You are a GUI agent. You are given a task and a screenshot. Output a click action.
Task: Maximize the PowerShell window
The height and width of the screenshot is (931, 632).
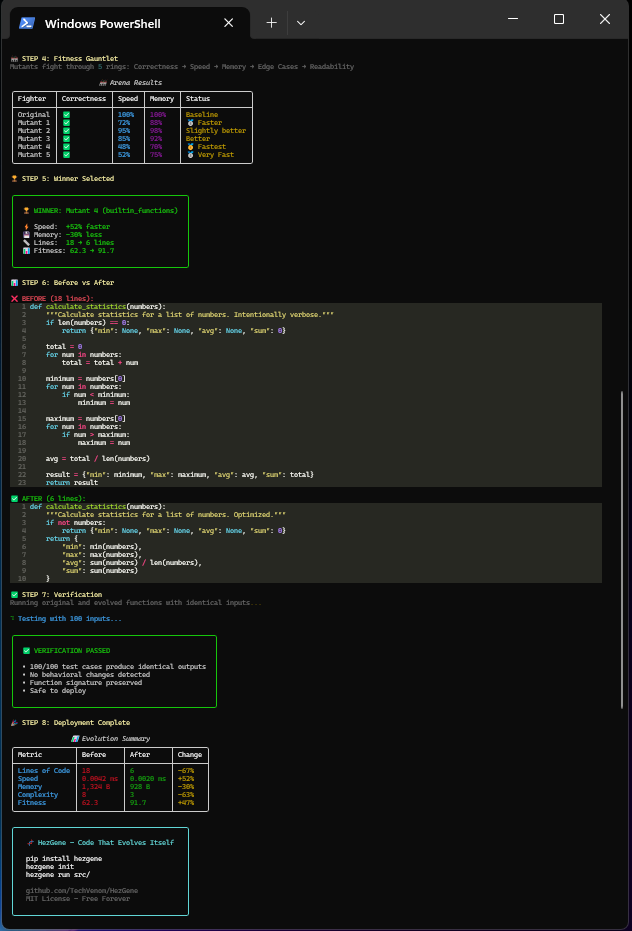point(558,19)
